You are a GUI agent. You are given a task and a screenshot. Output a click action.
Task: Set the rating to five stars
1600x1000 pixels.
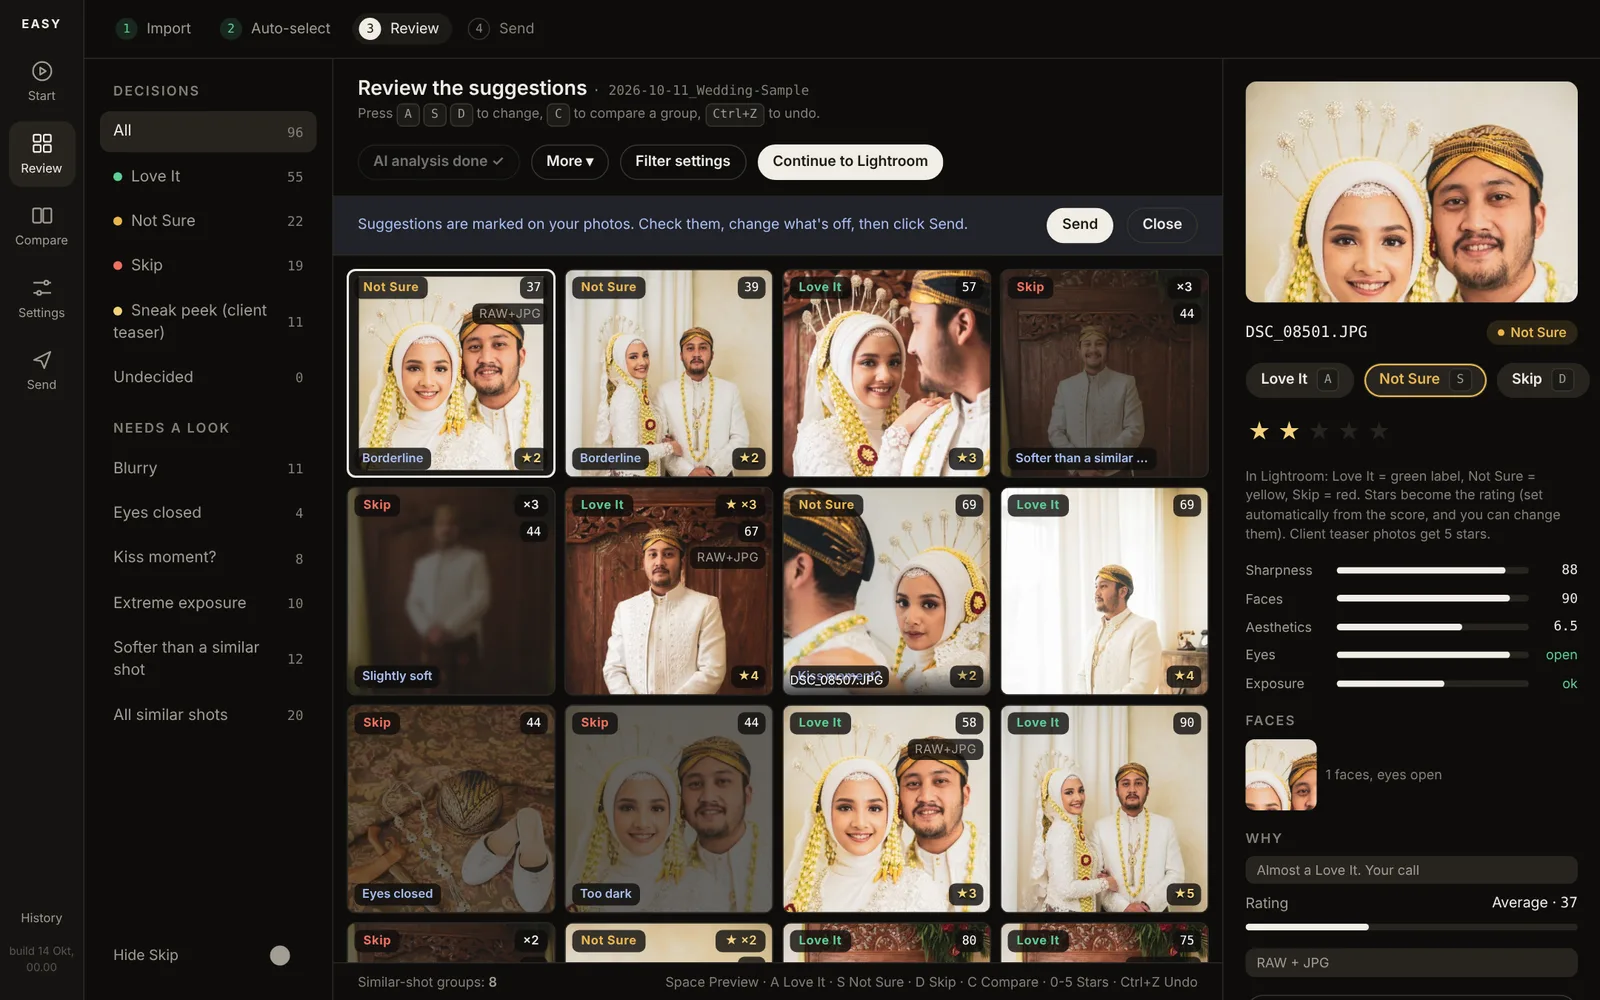tap(1379, 431)
